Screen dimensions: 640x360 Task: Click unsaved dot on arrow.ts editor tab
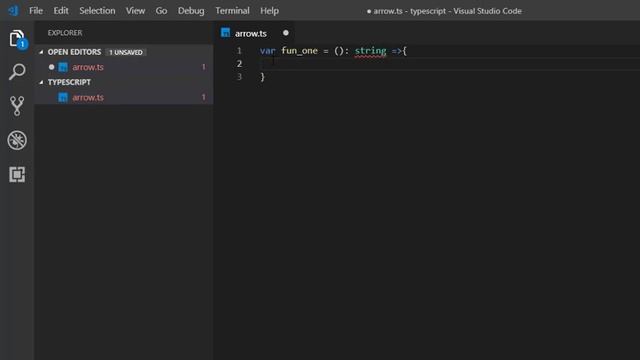click(x=286, y=33)
